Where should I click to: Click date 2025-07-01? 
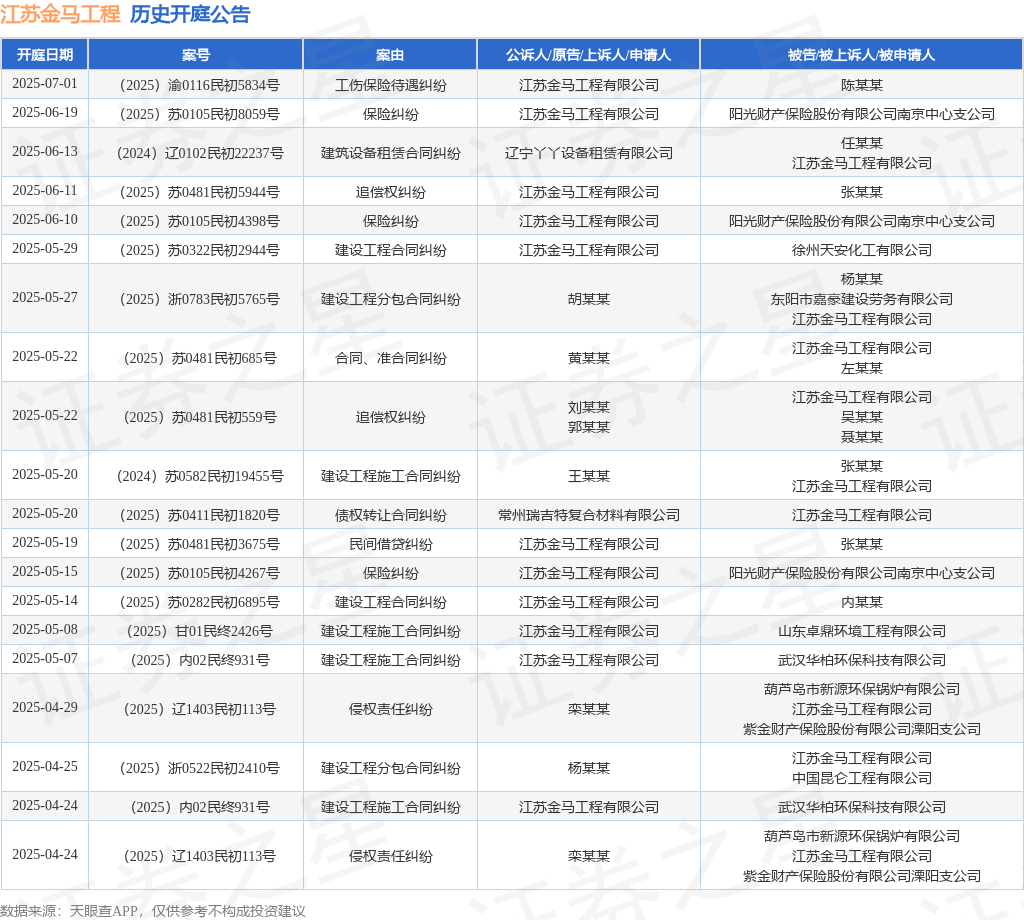(x=44, y=84)
